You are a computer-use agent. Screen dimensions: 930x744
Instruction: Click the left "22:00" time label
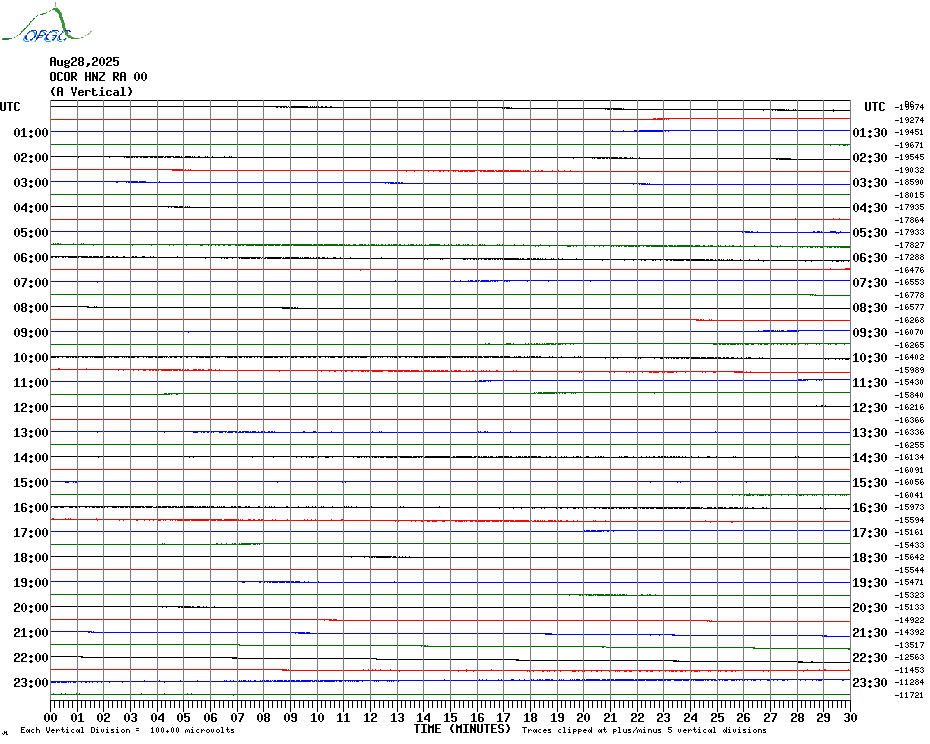point(31,658)
